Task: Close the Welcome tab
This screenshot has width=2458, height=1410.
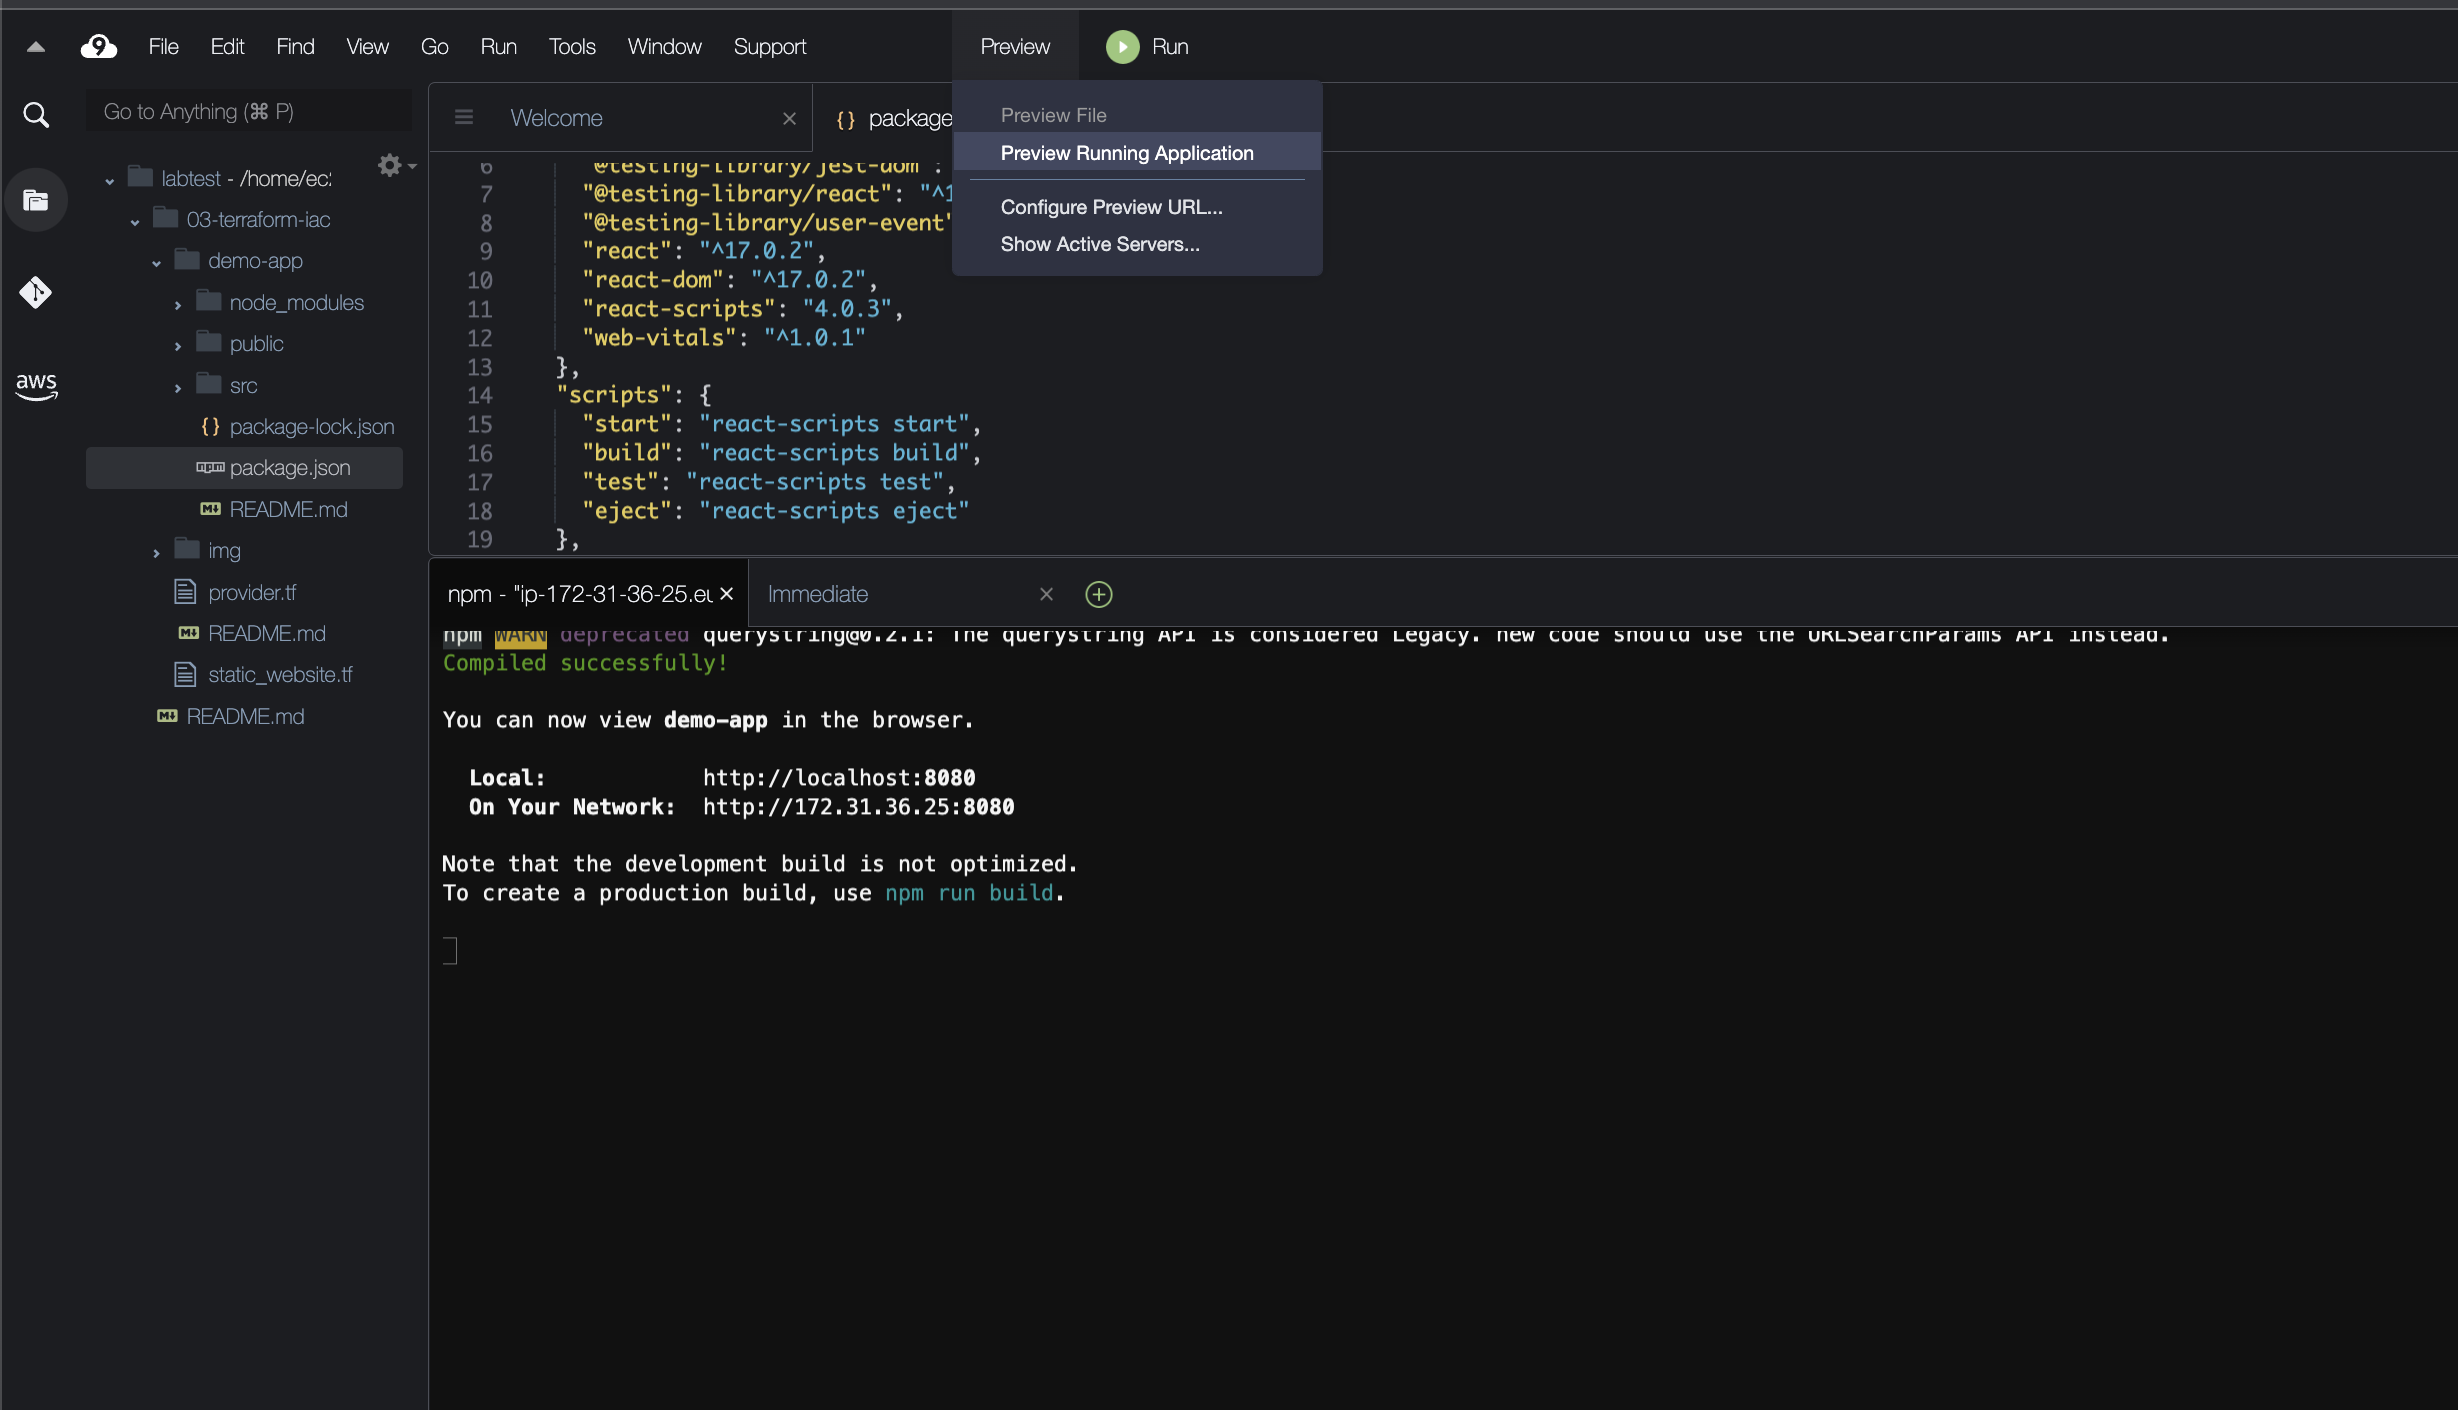Action: tap(789, 118)
